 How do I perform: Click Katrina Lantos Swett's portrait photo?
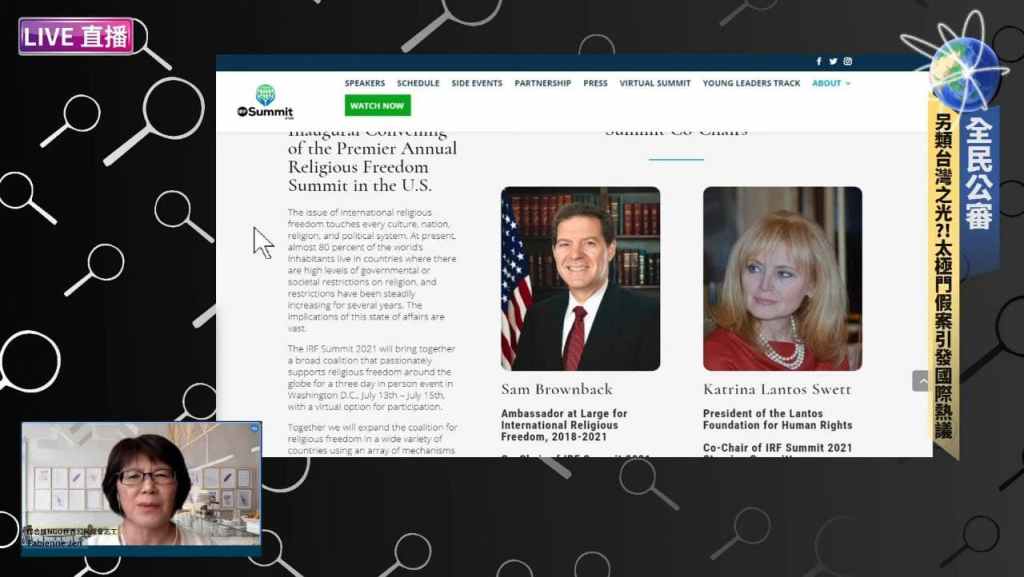pyautogui.click(x=782, y=278)
